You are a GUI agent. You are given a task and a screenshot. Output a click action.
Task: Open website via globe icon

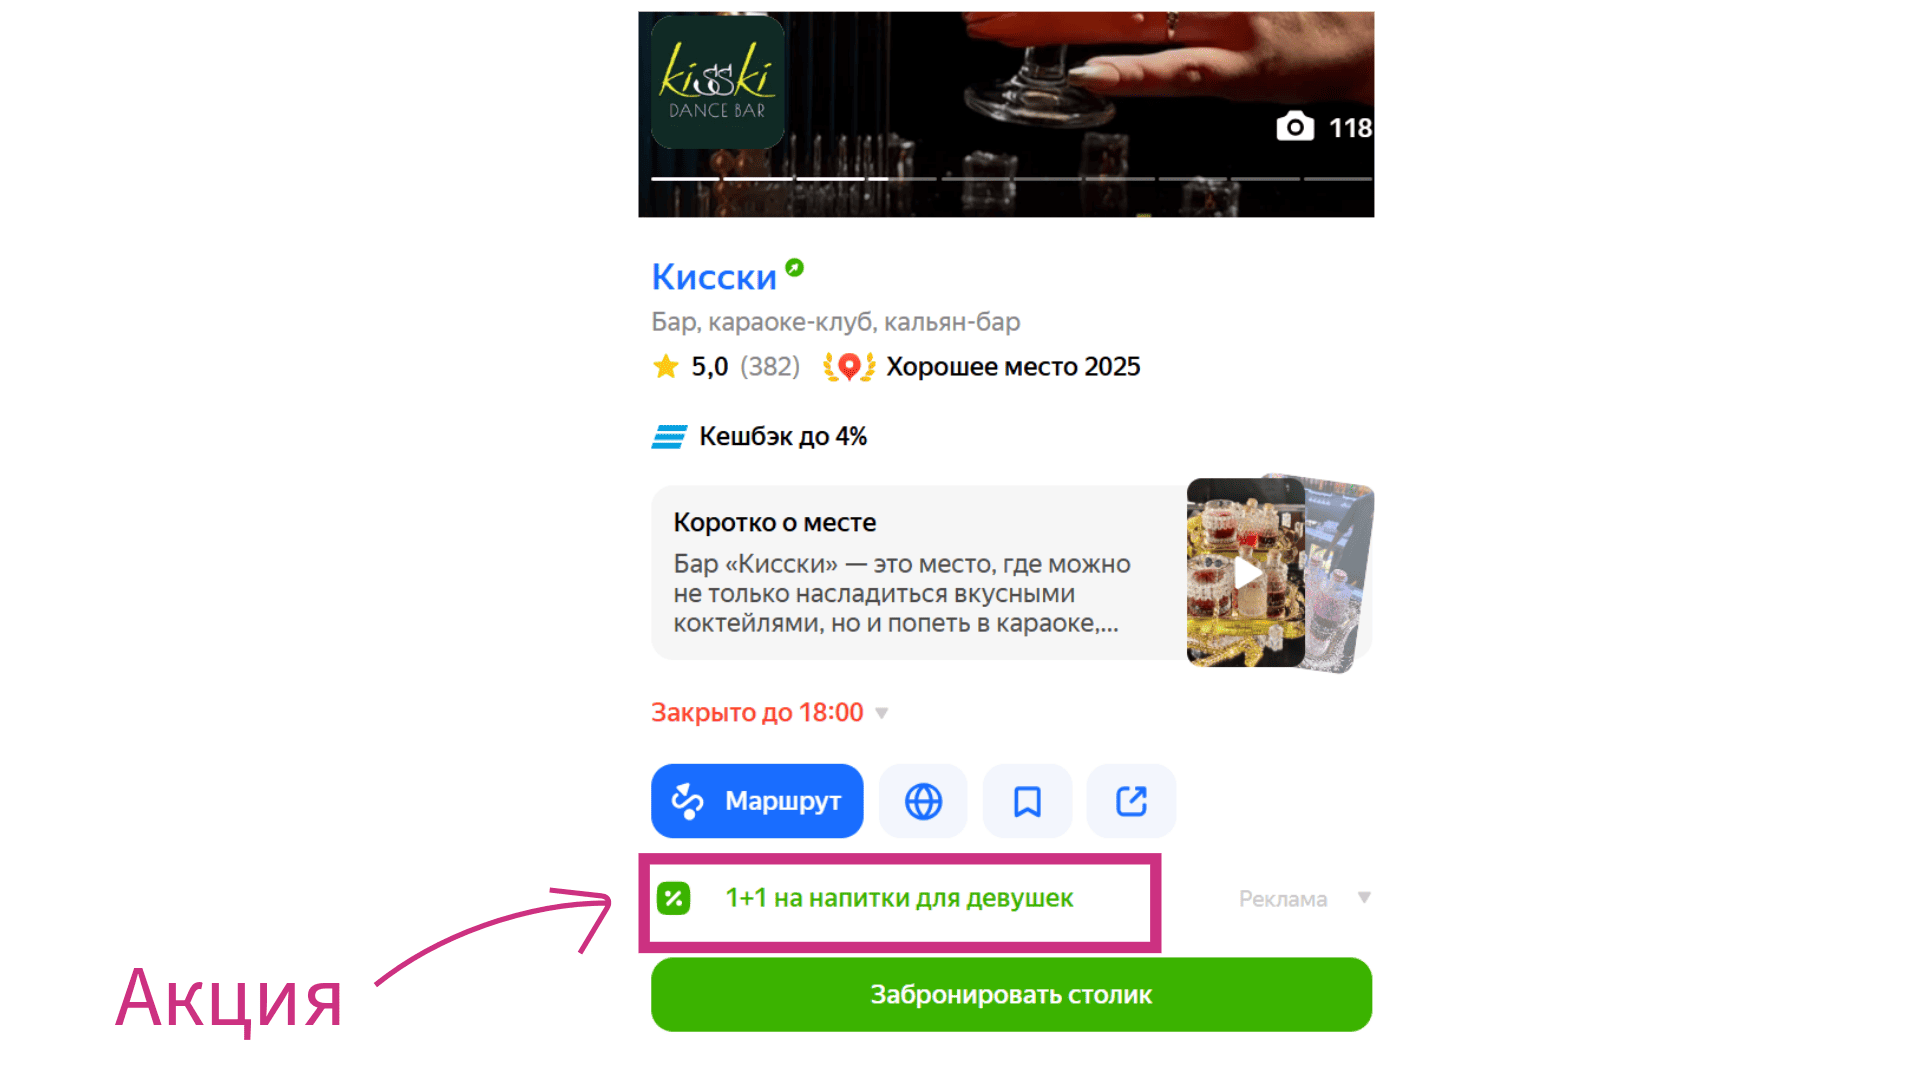[923, 801]
